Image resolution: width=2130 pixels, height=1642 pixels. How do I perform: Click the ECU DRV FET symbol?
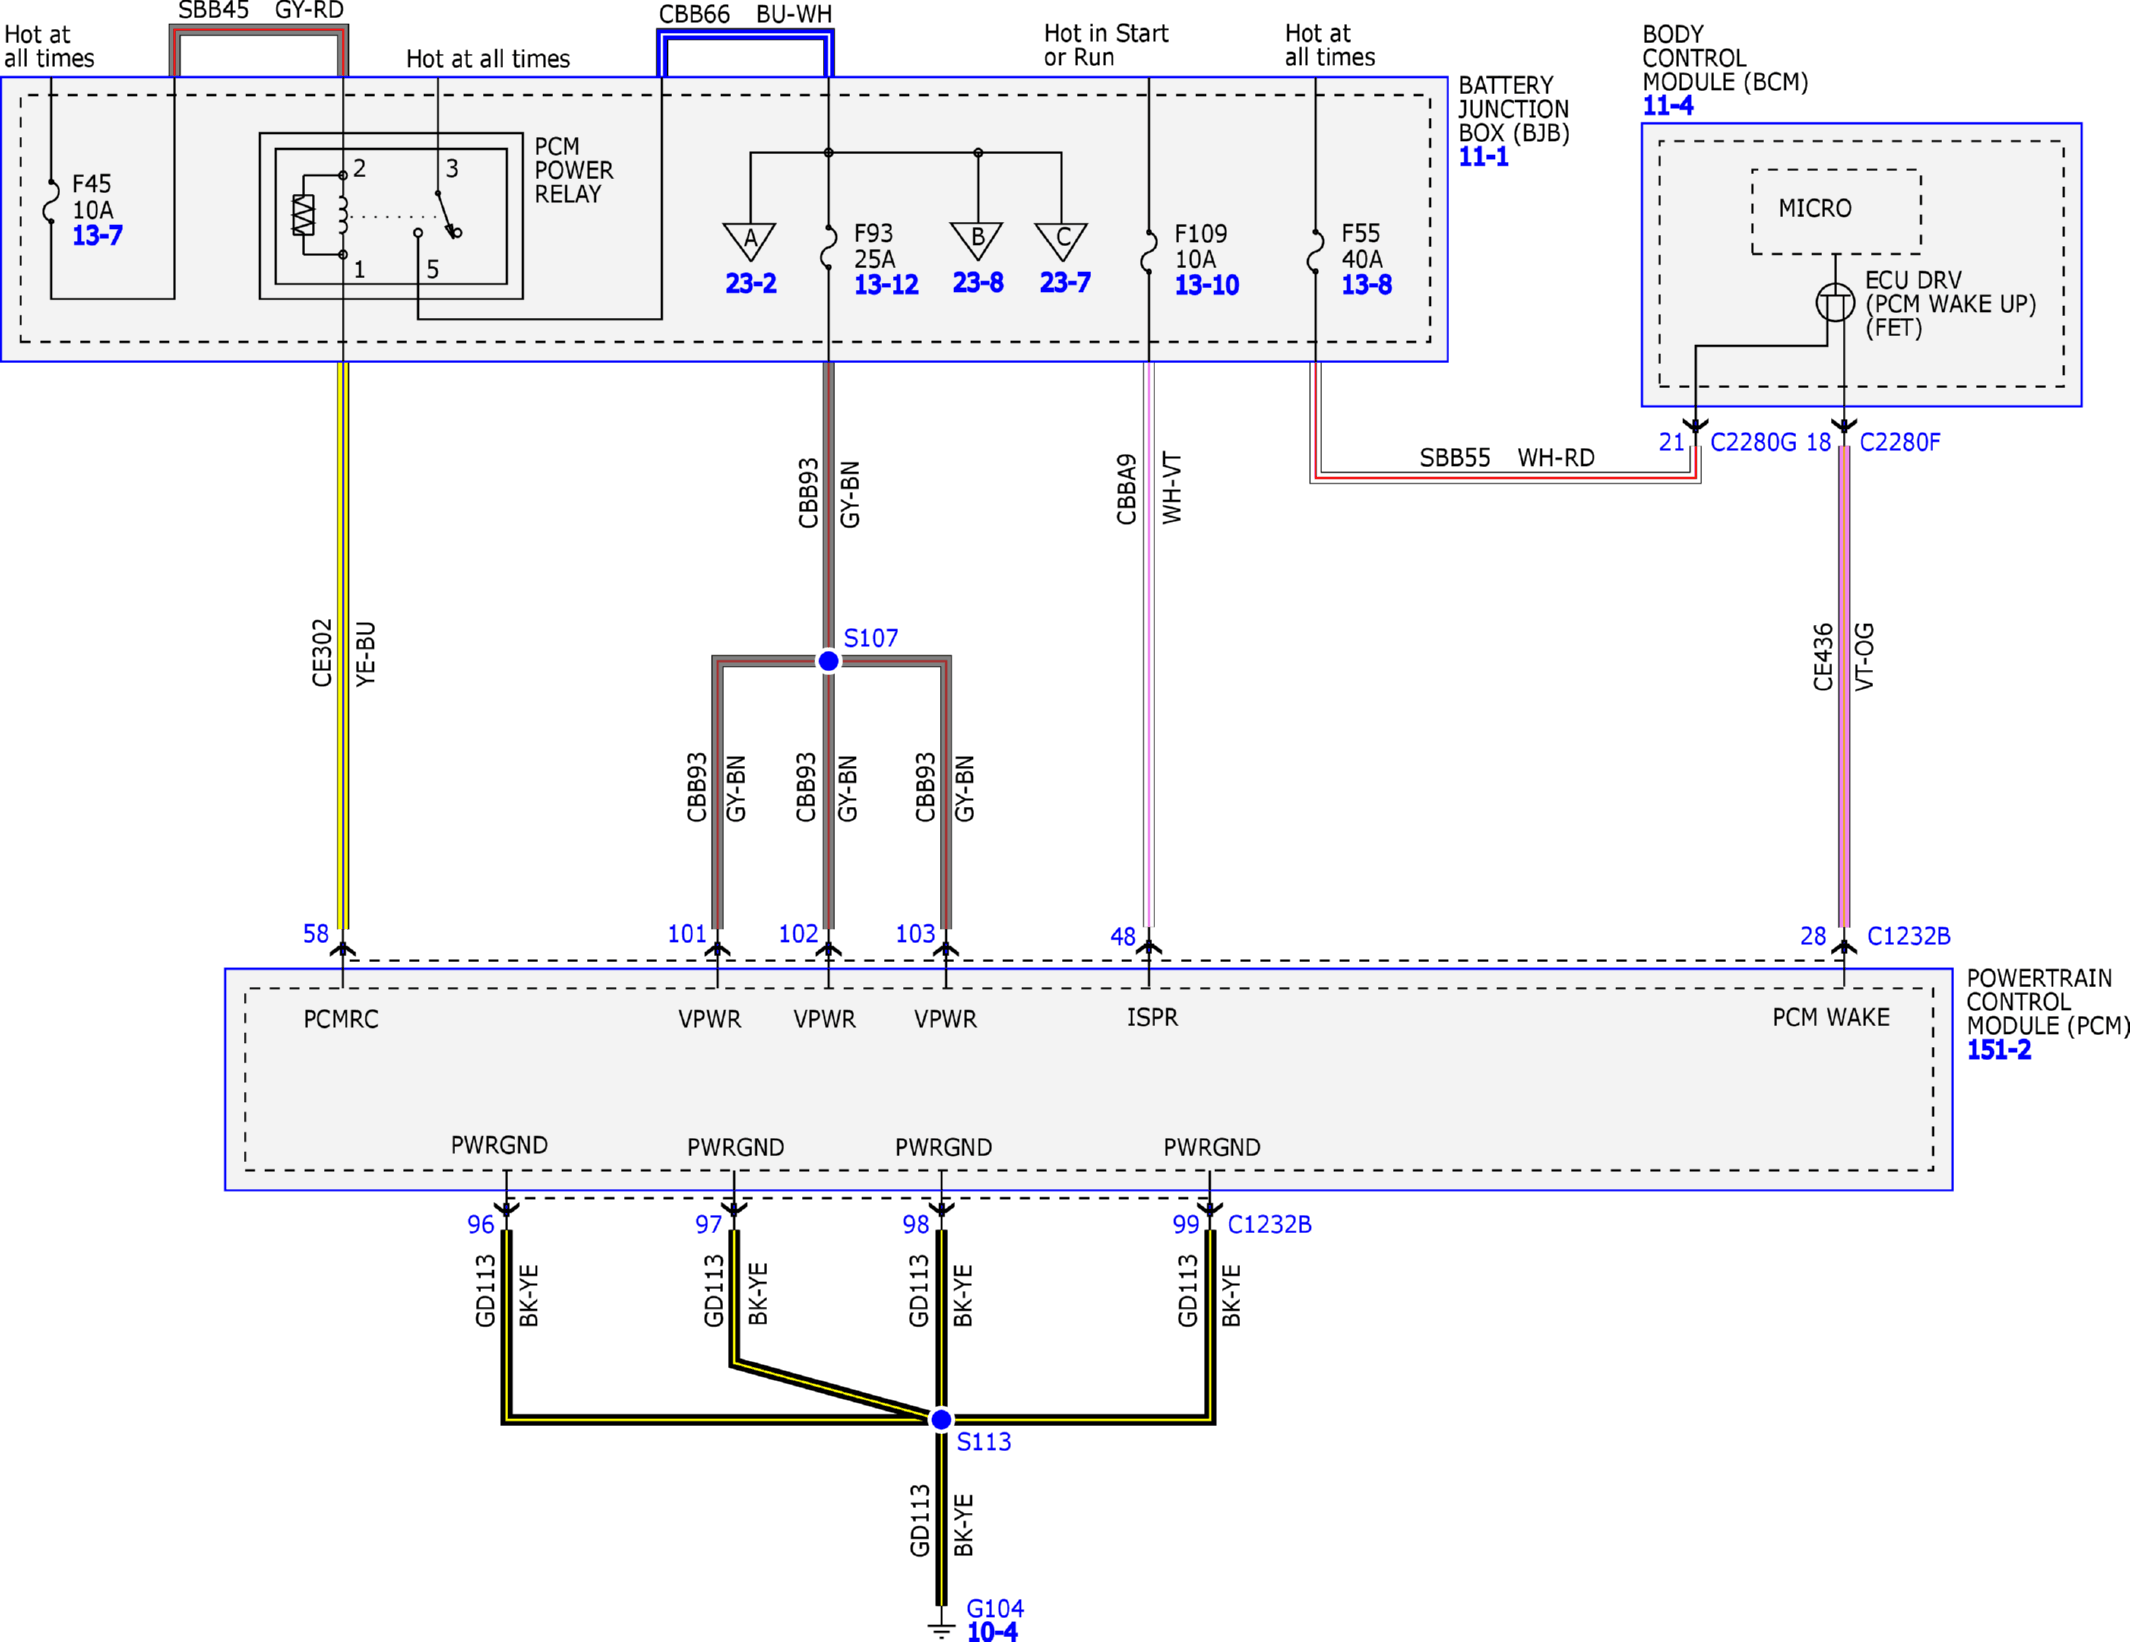(x=1835, y=302)
